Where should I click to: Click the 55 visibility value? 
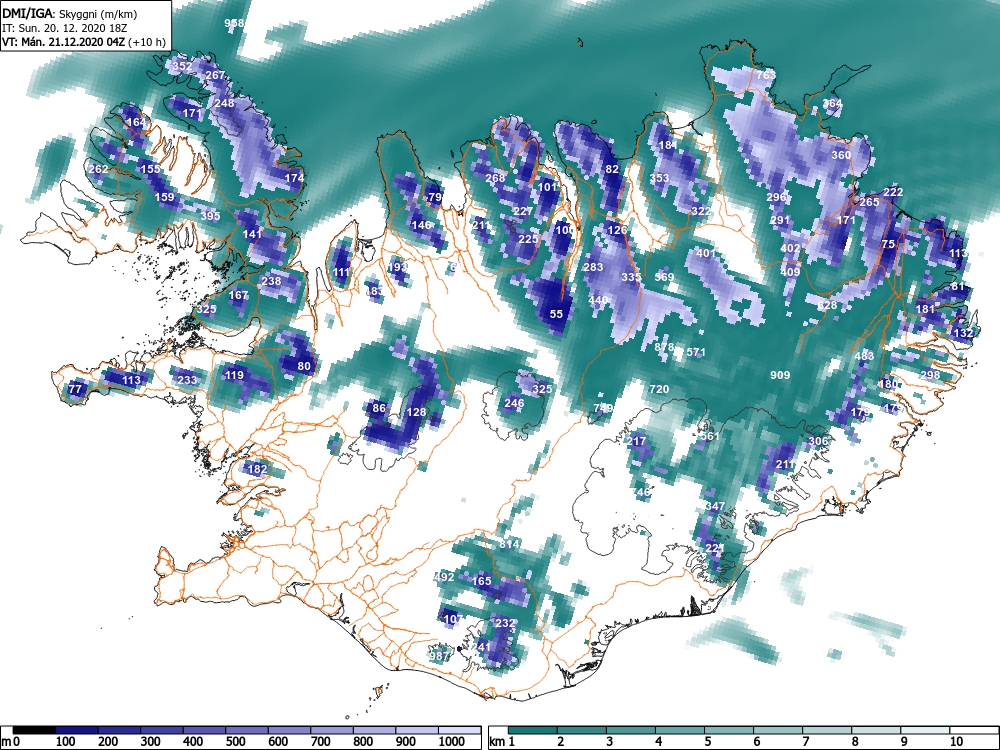click(556, 314)
